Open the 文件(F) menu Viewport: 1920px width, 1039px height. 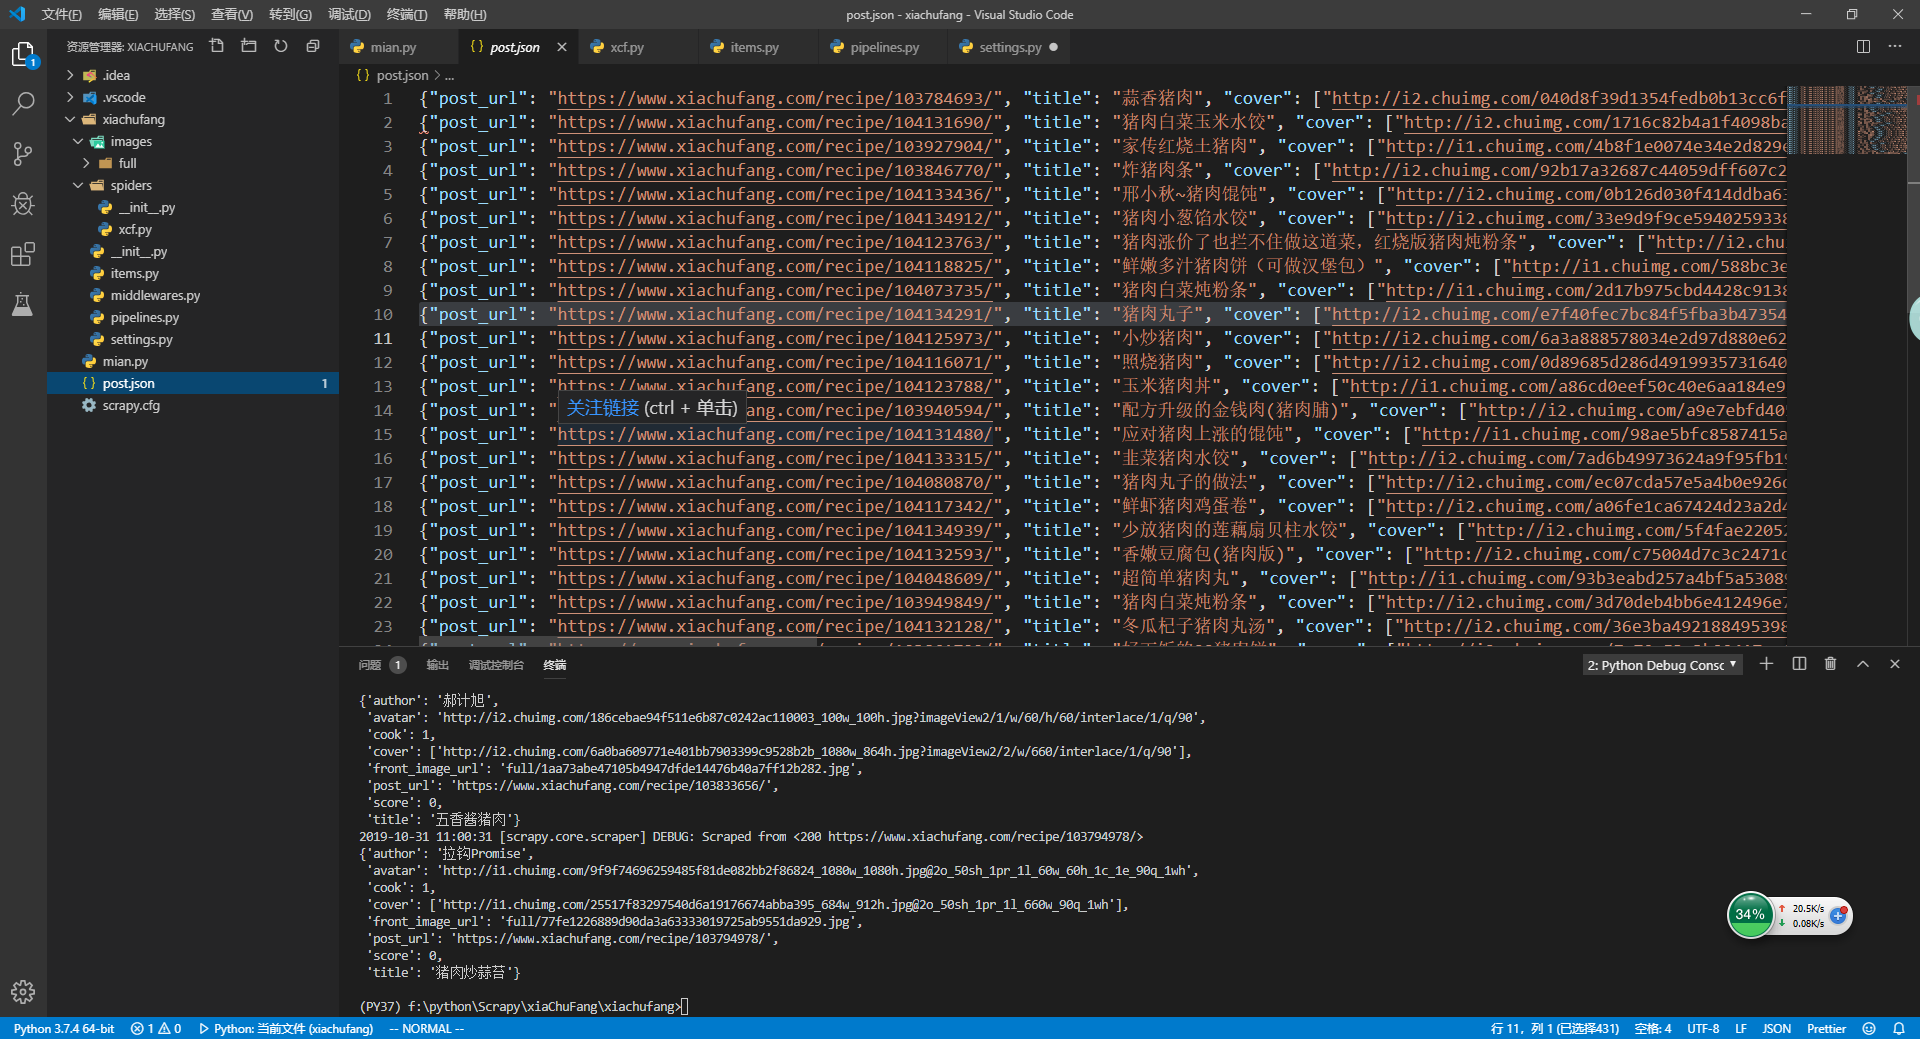61,14
